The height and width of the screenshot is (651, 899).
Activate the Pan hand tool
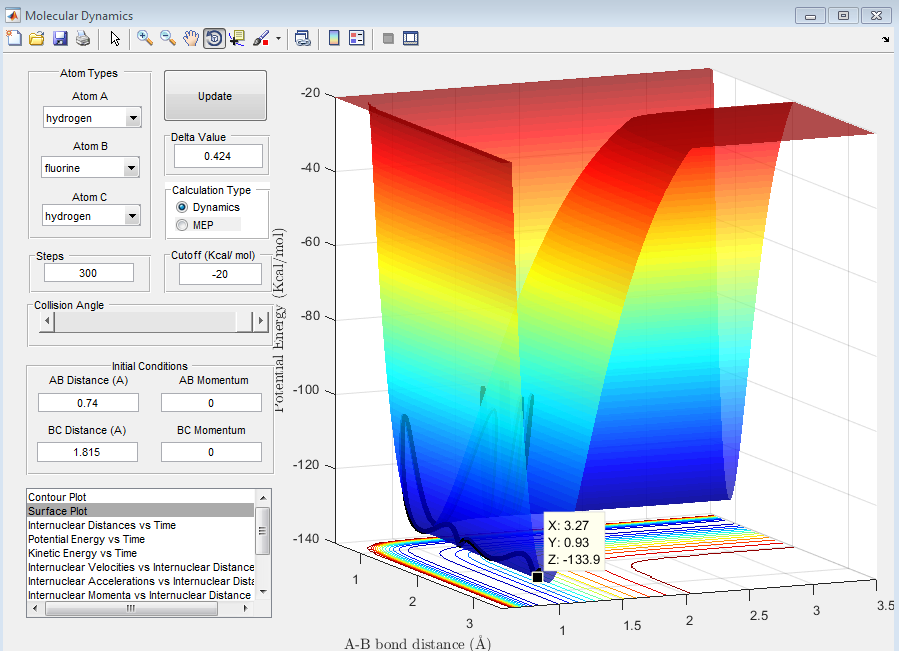pos(191,38)
